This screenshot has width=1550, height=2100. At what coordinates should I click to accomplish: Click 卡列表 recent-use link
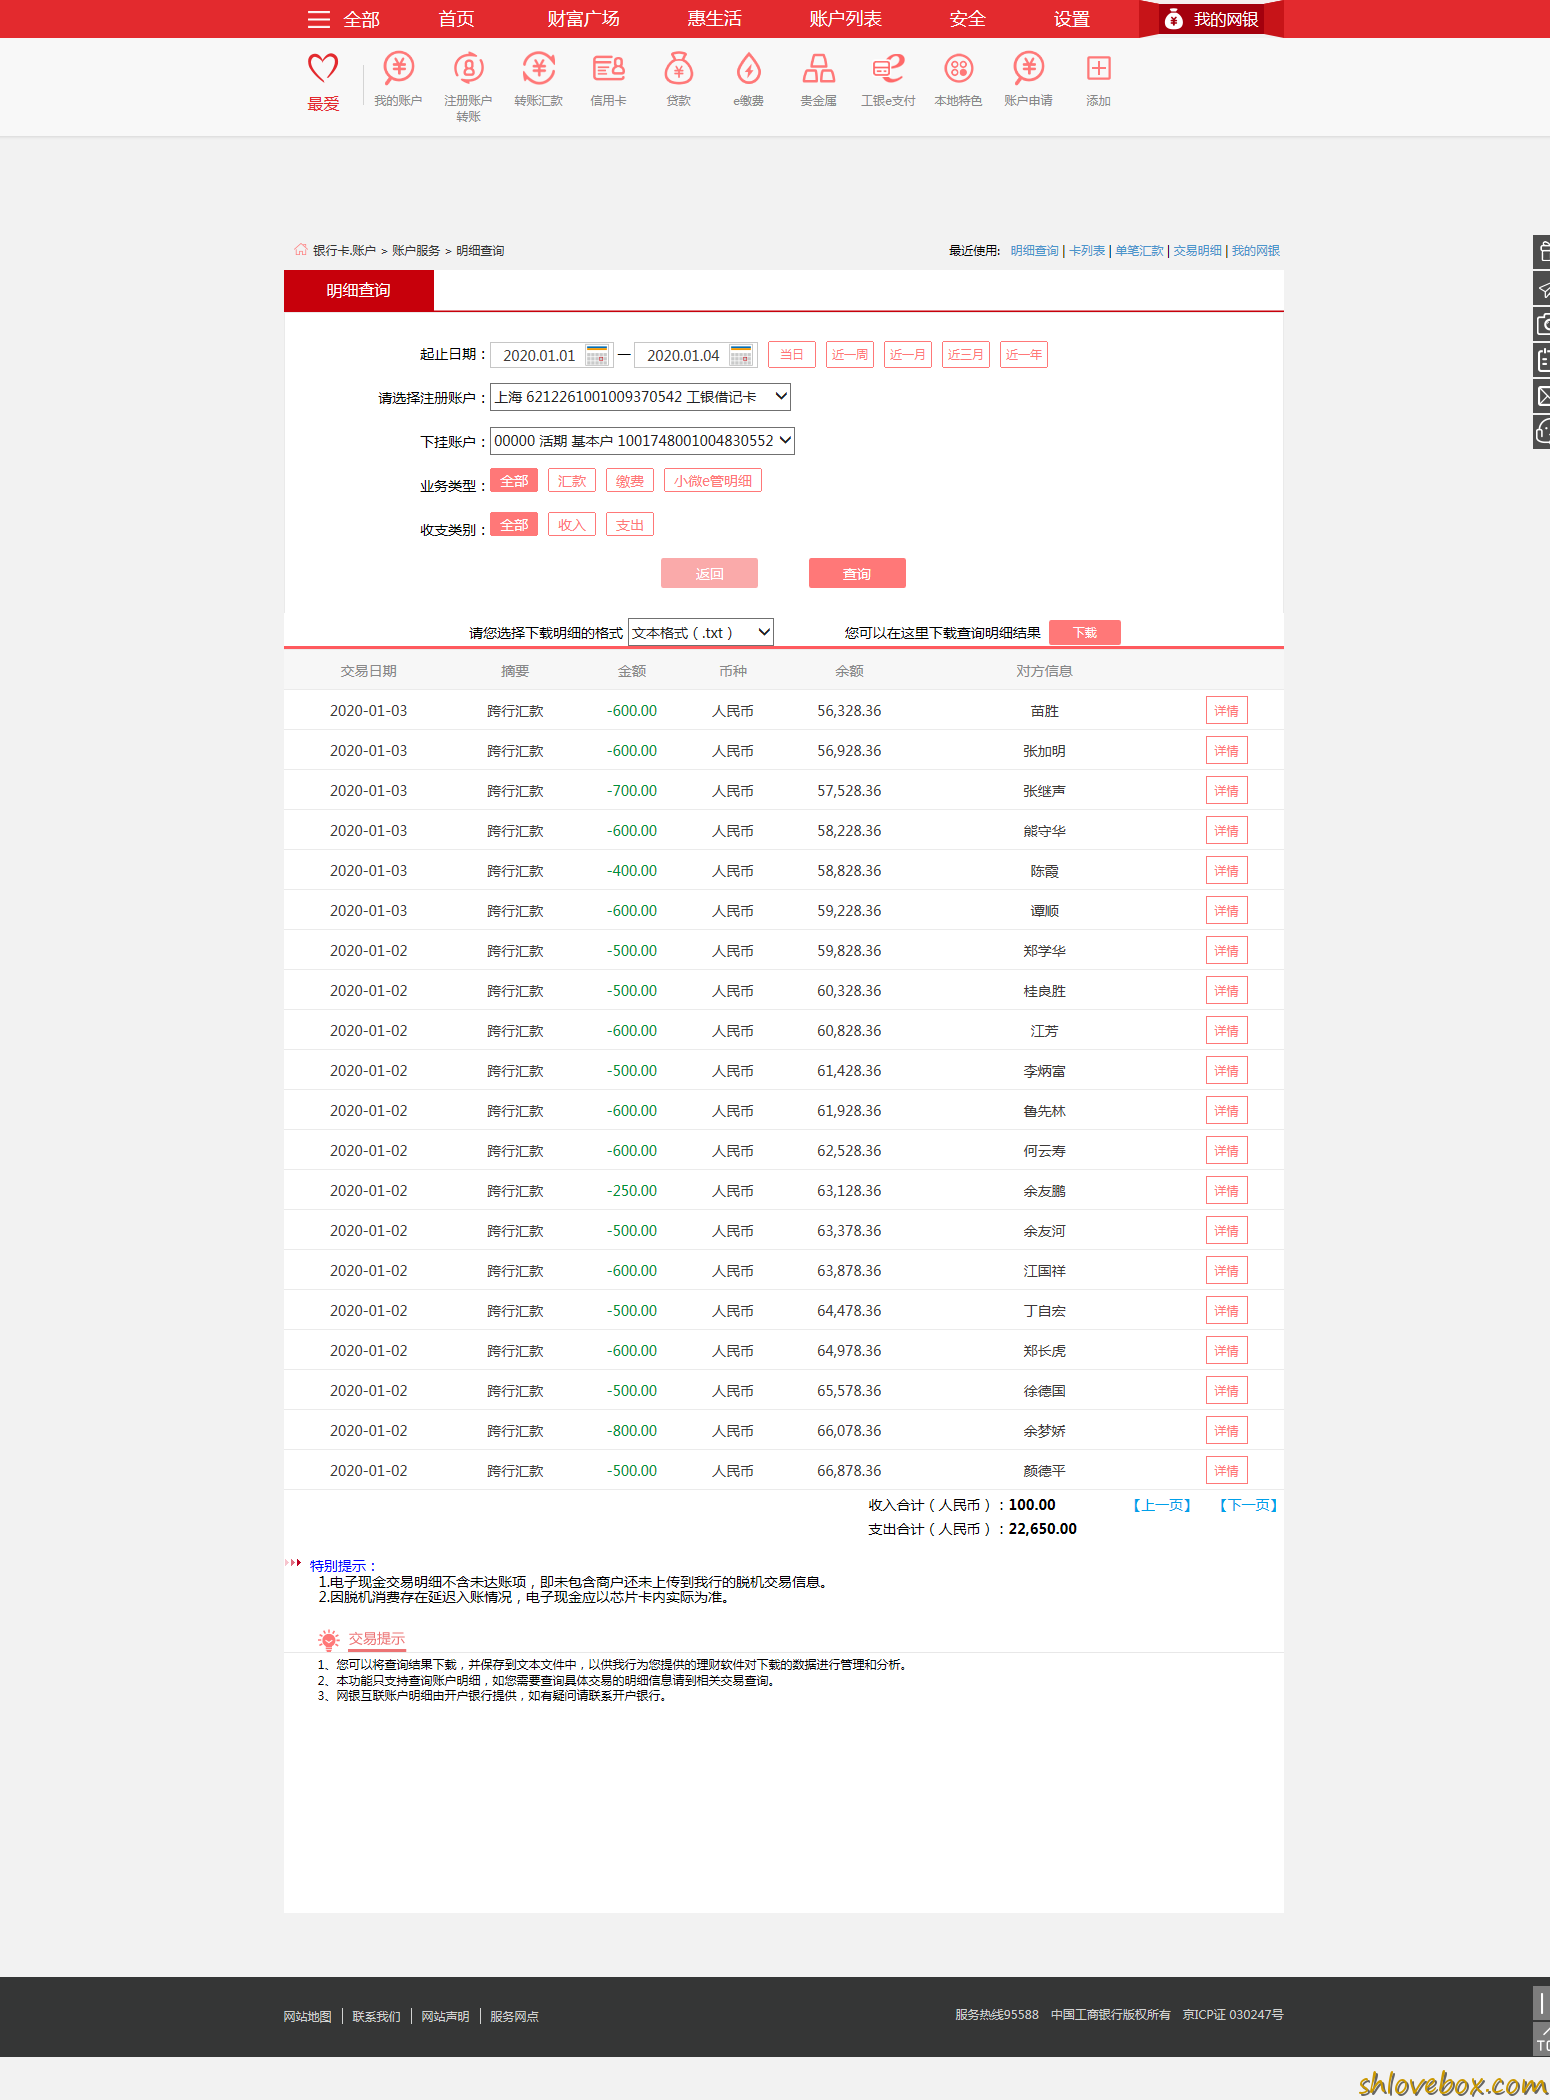(1087, 251)
